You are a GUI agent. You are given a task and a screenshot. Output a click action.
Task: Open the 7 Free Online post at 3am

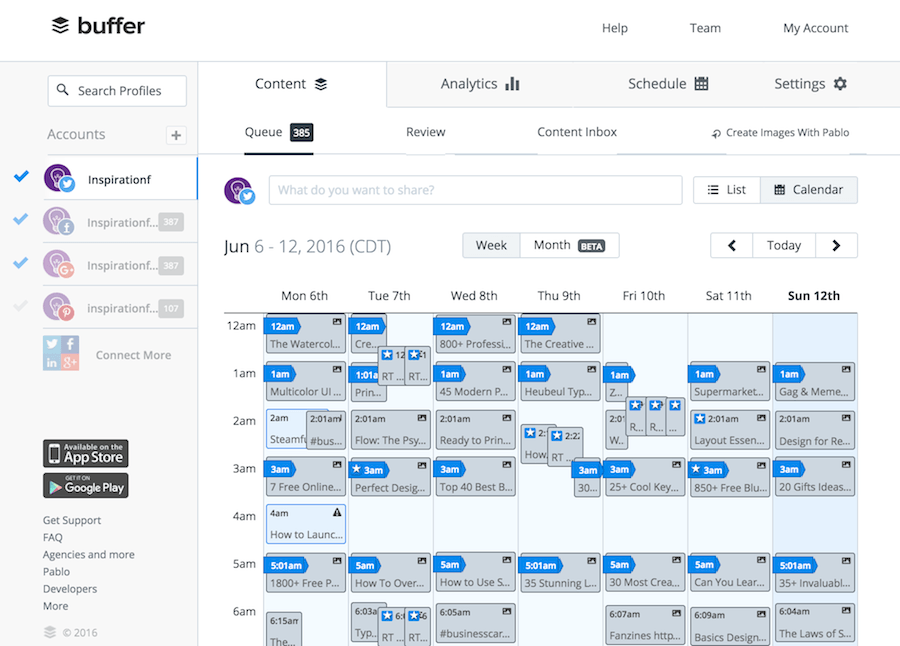point(305,477)
